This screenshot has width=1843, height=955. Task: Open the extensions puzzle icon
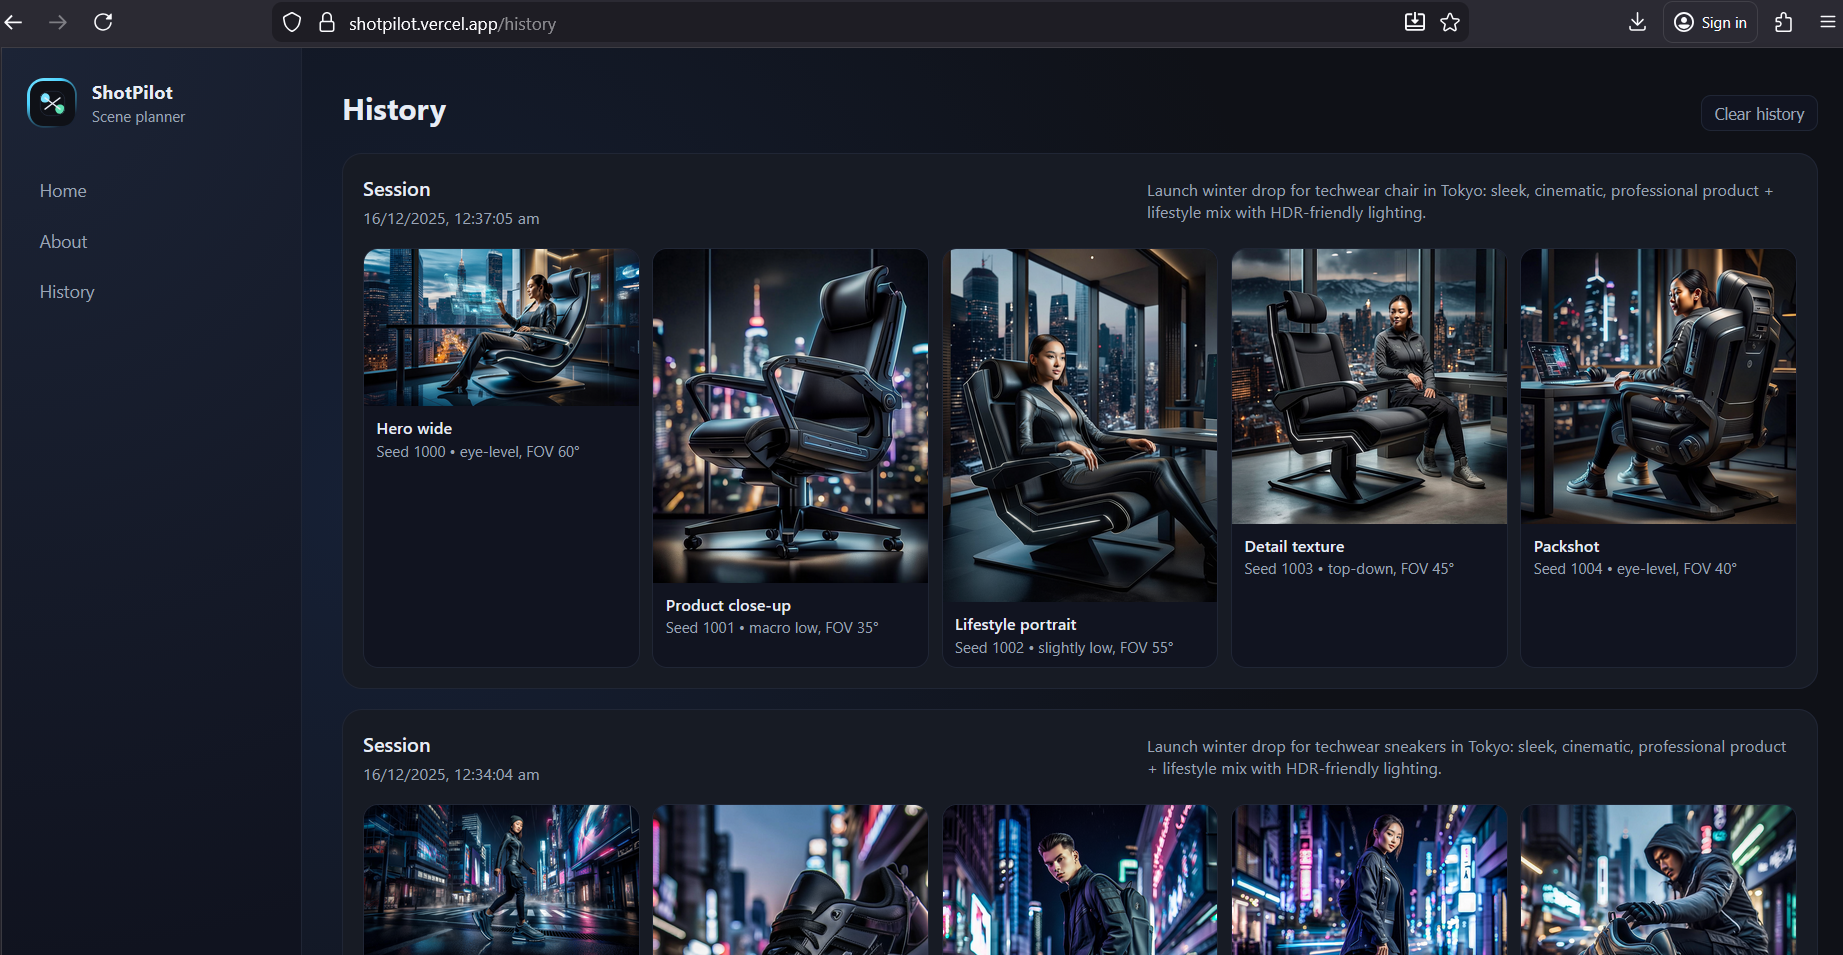click(1783, 22)
